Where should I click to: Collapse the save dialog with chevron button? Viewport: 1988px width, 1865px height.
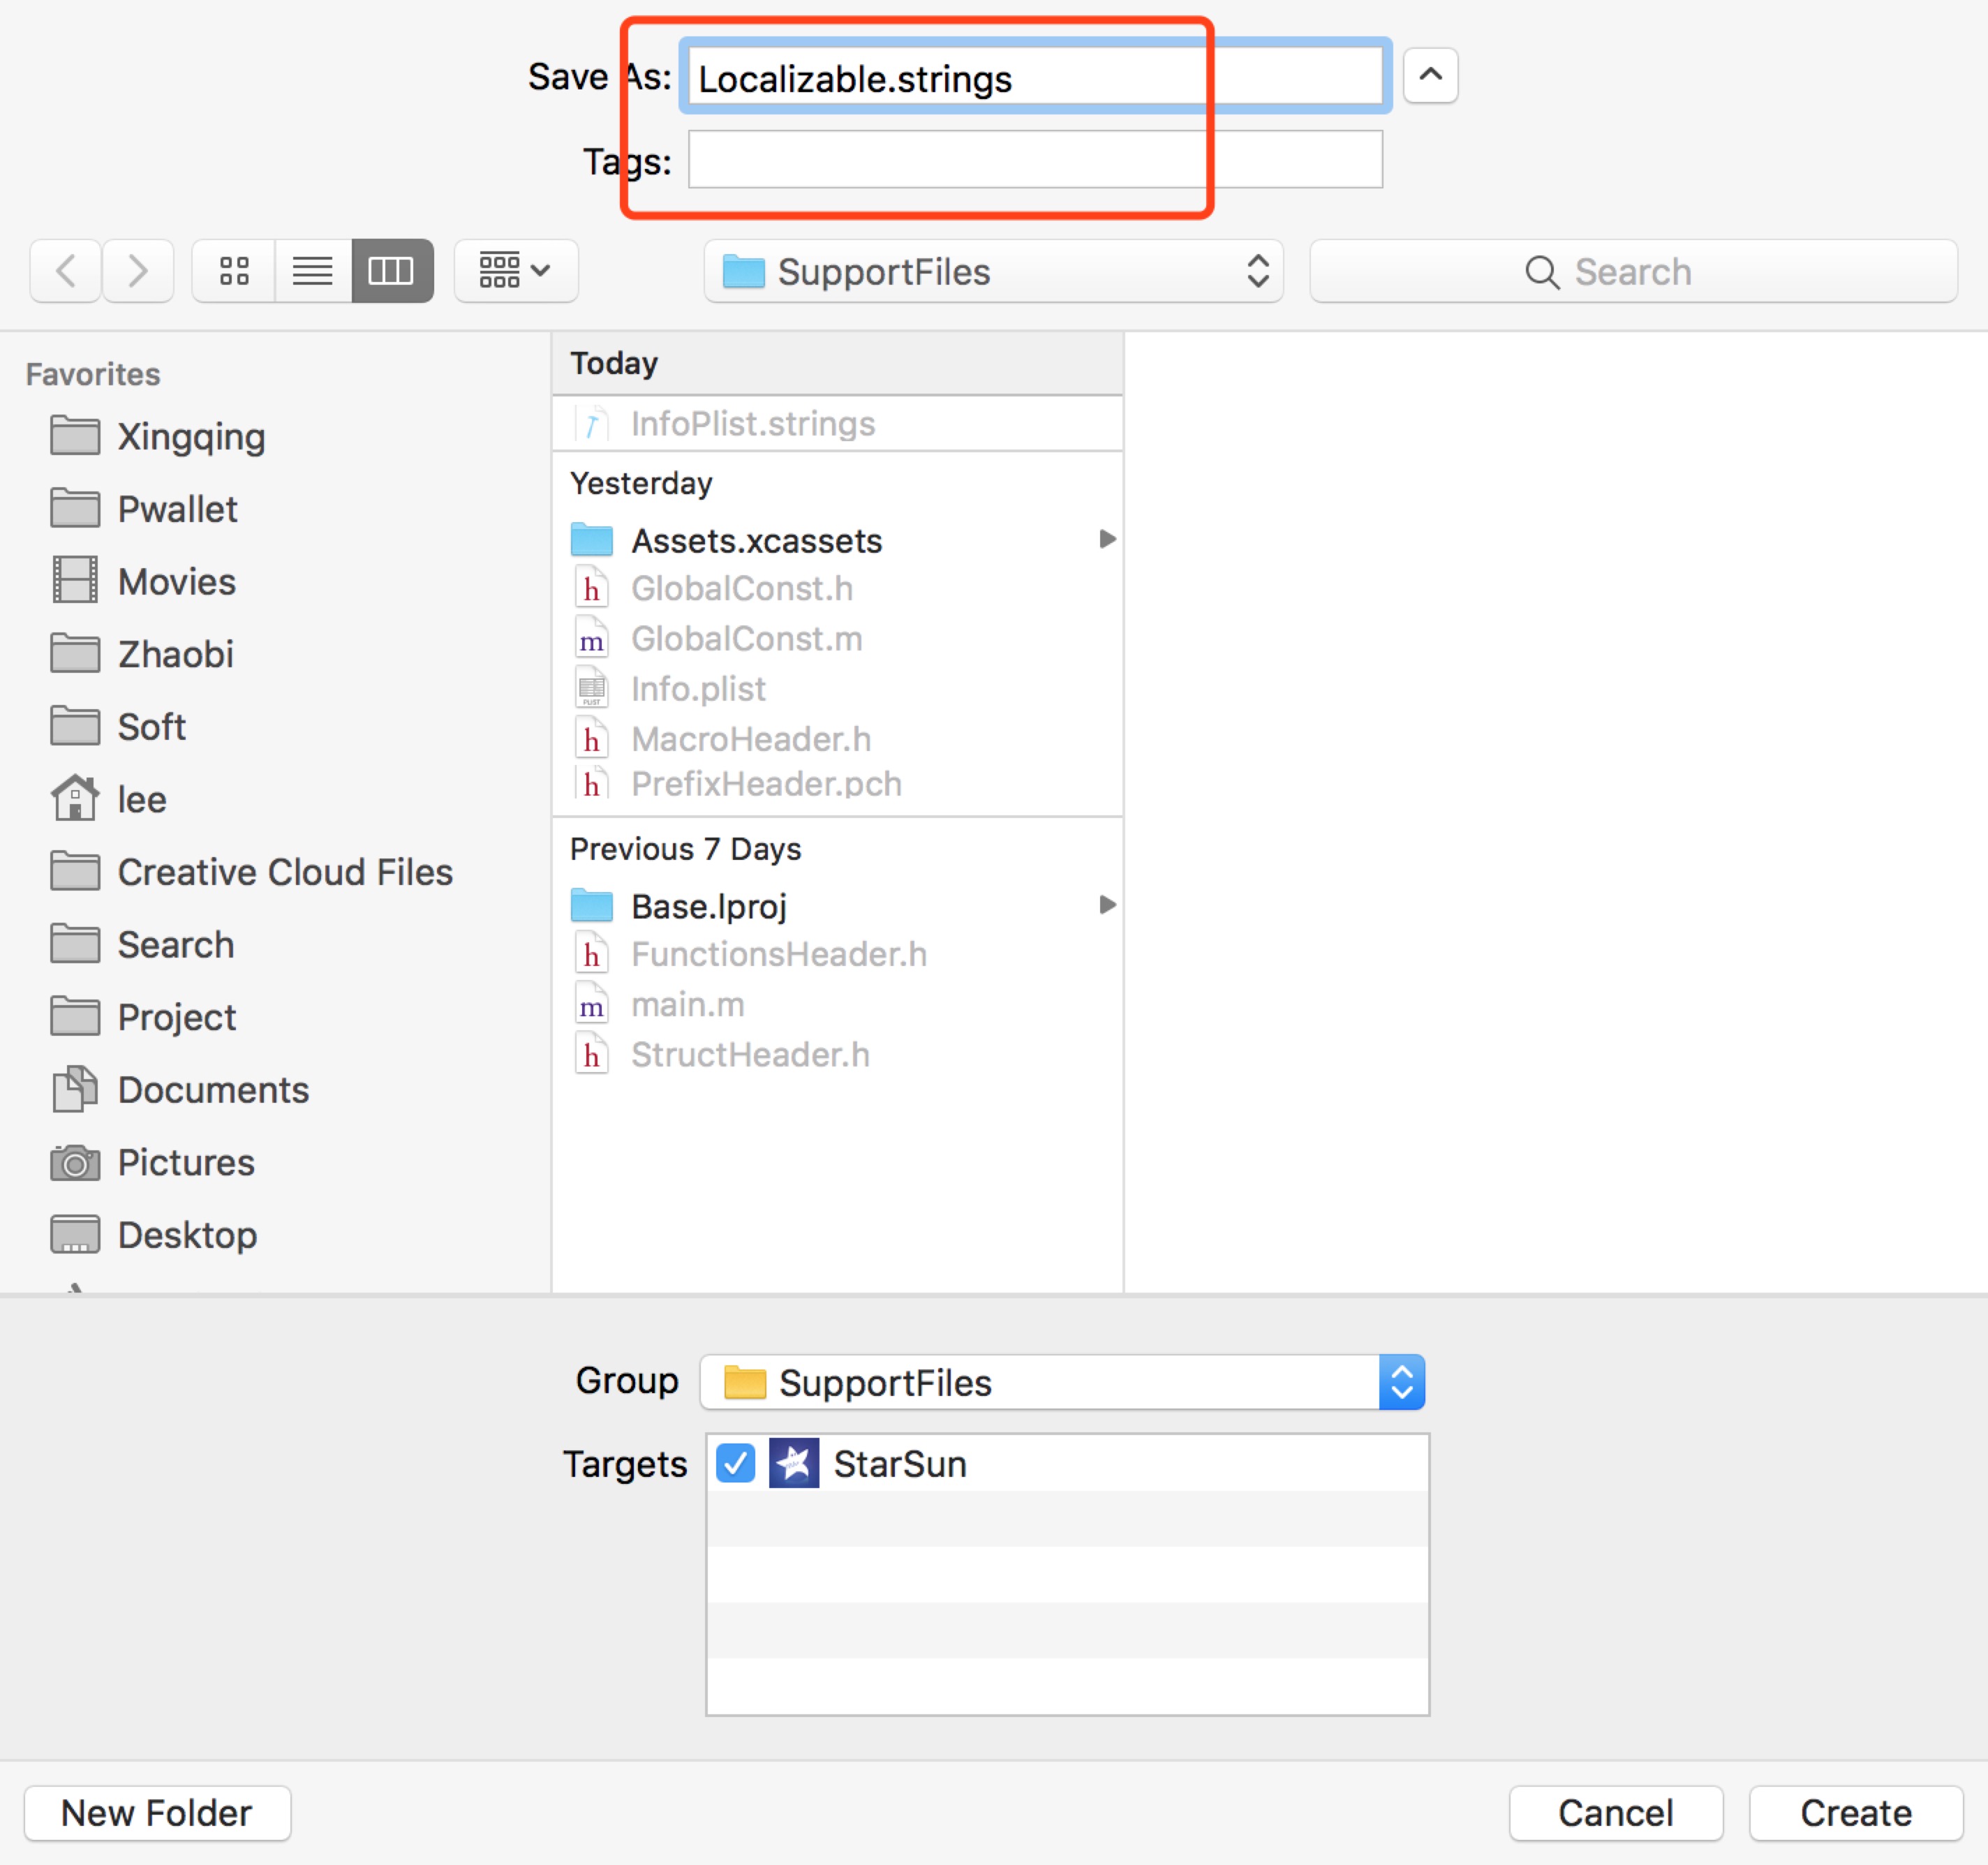(x=1430, y=76)
